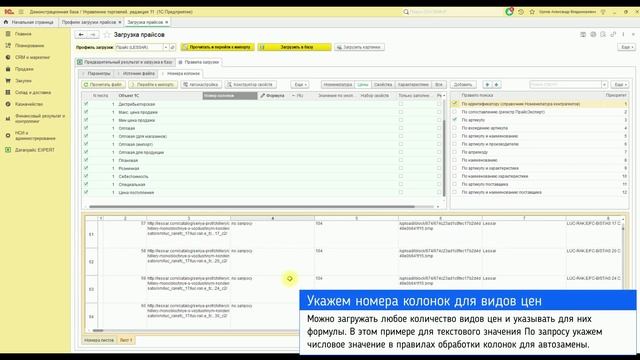Open the history clock icon in title bar
The image size is (640, 360).
(x=521, y=12)
